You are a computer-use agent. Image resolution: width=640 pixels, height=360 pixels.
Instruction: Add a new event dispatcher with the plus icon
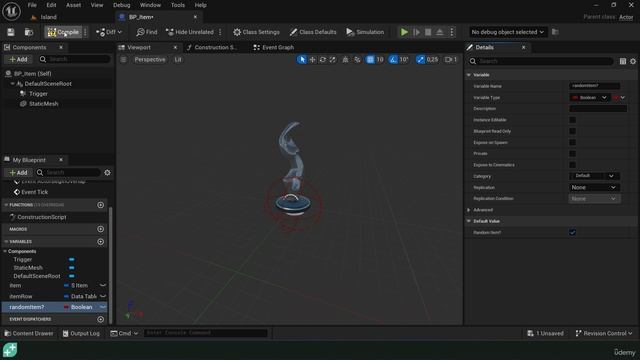pyautogui.click(x=101, y=319)
